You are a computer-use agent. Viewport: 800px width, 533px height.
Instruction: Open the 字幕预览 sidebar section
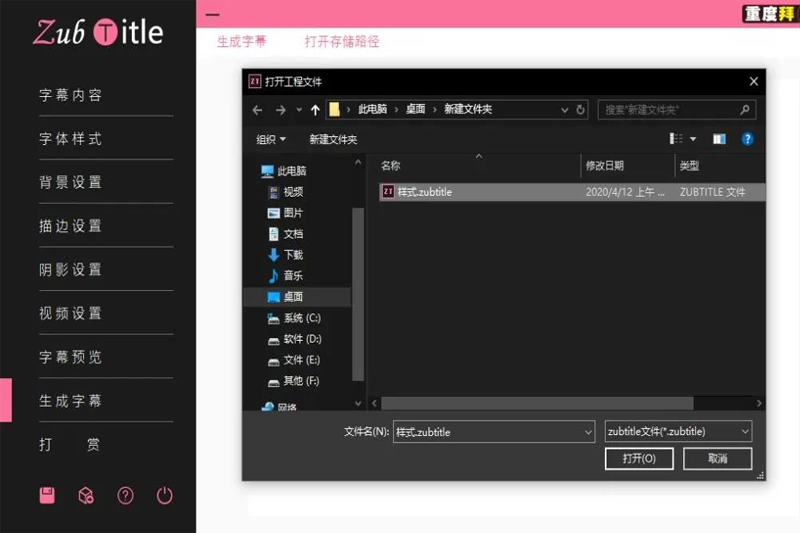click(70, 357)
